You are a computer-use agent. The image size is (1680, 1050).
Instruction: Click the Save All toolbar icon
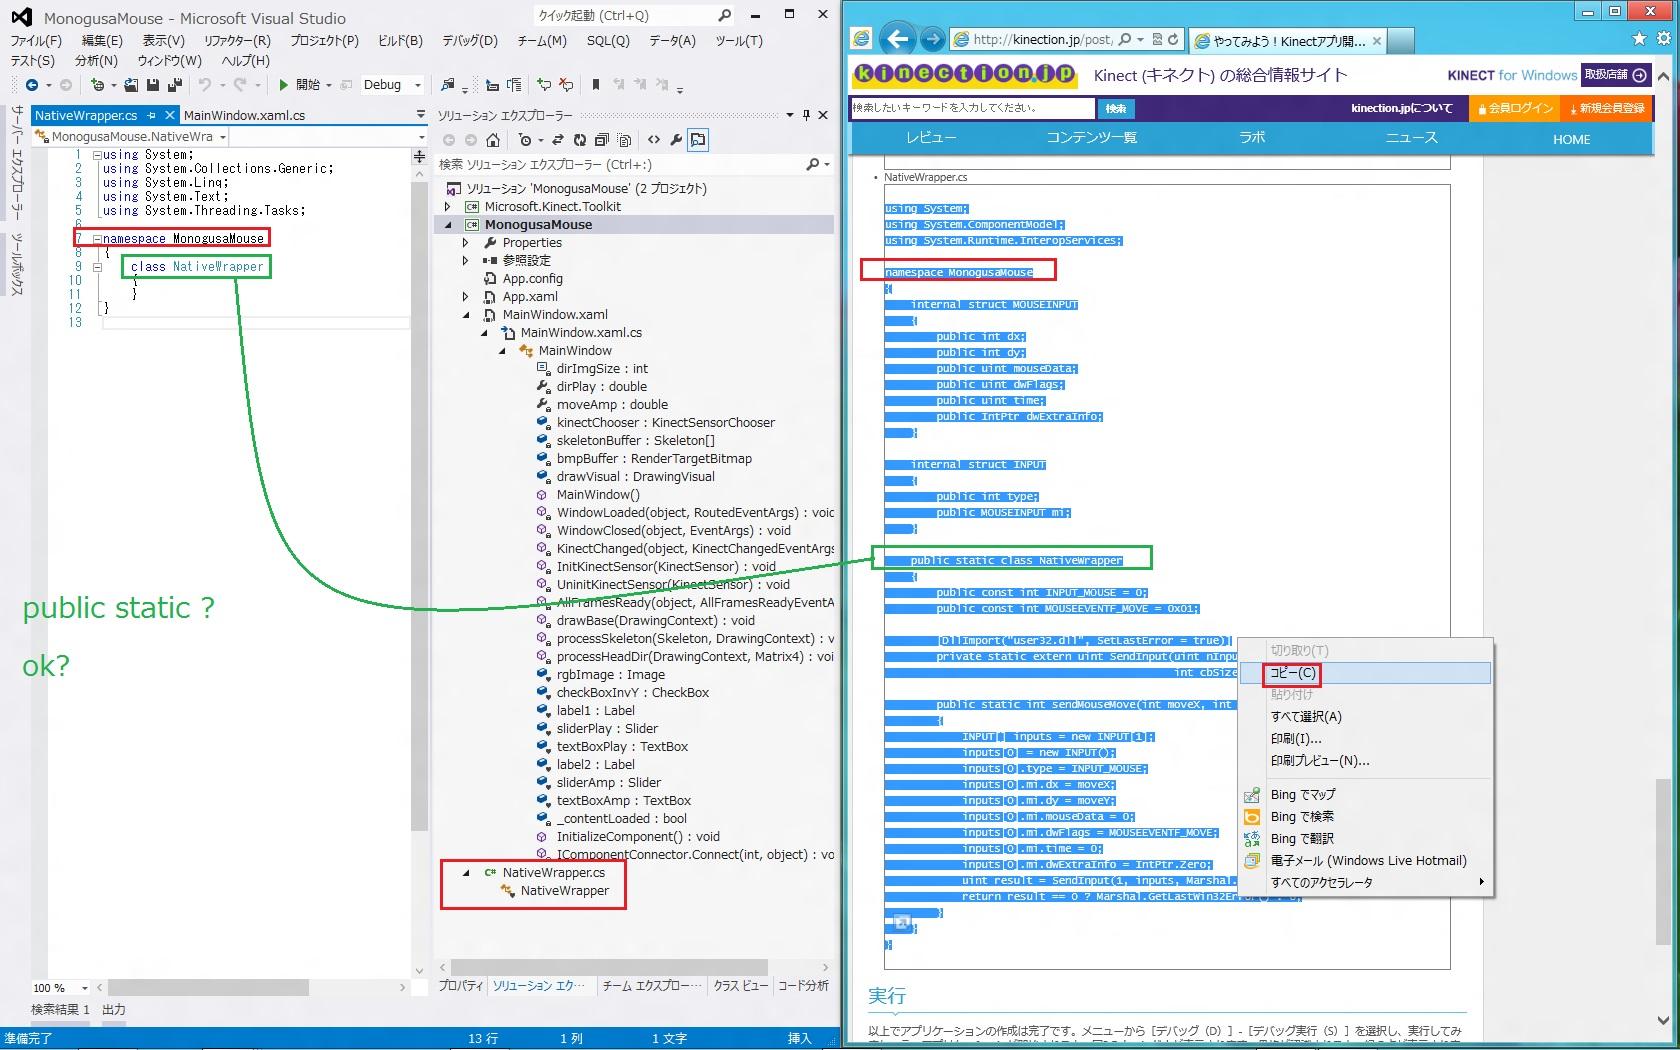coord(175,86)
